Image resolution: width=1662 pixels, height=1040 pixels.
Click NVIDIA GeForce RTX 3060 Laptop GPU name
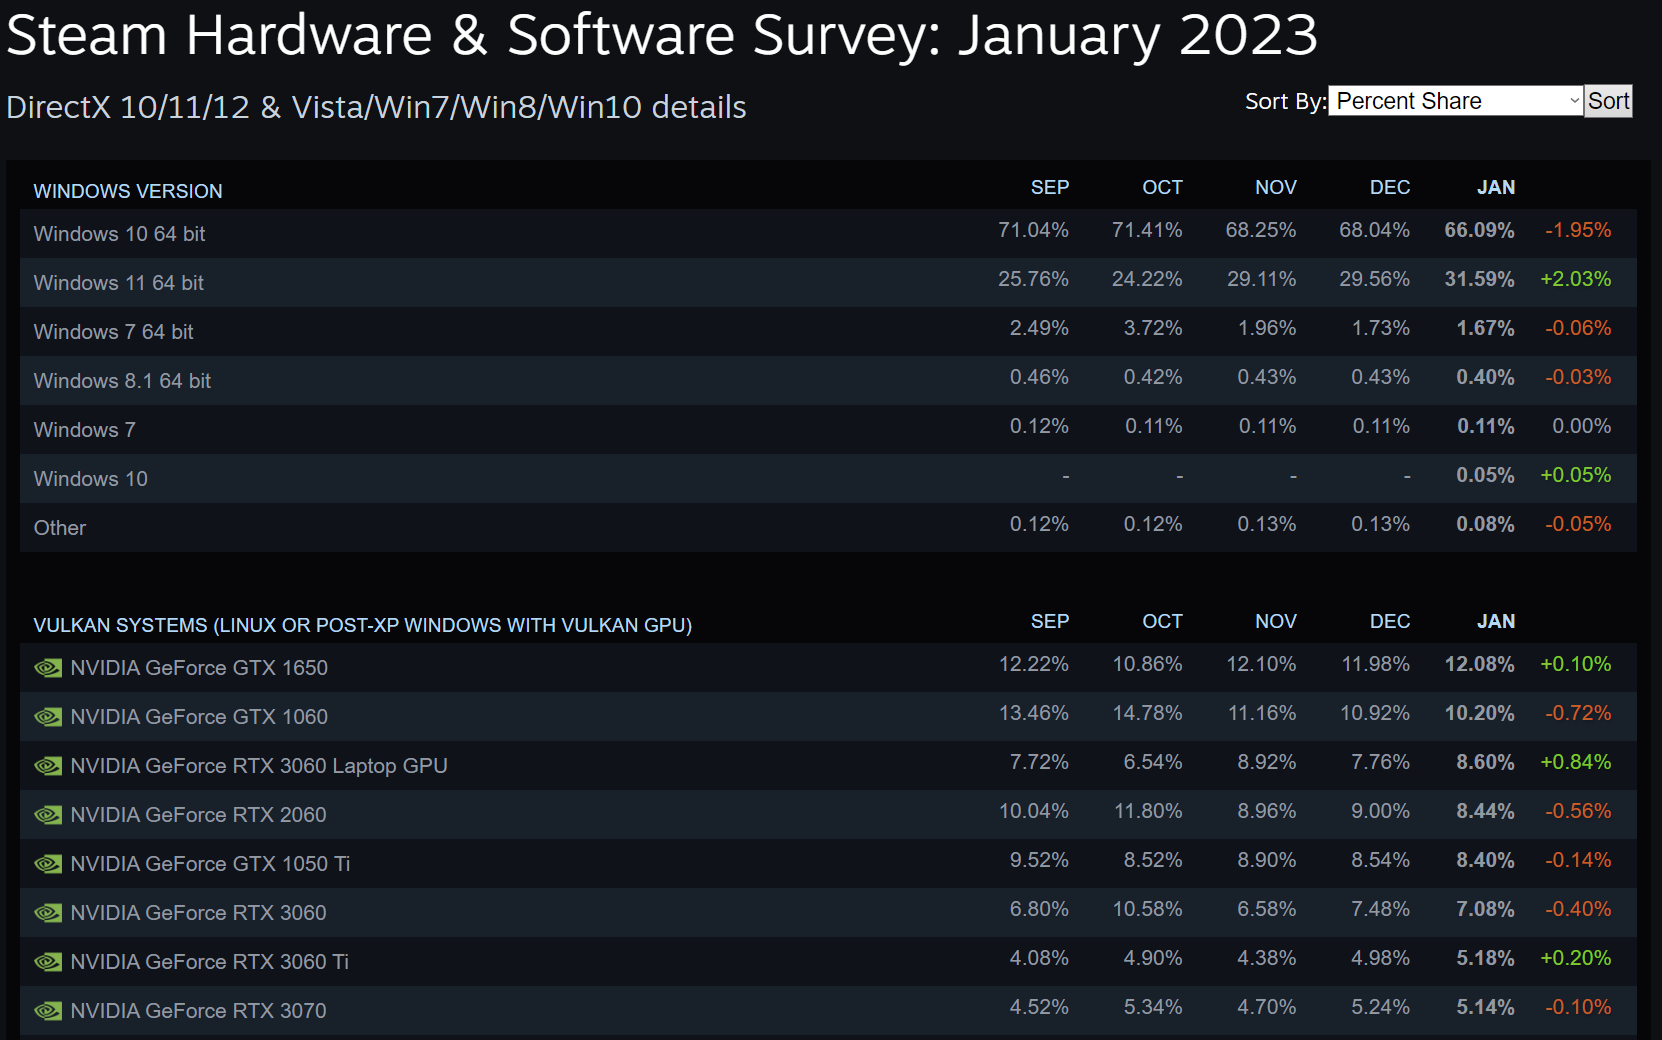click(259, 766)
